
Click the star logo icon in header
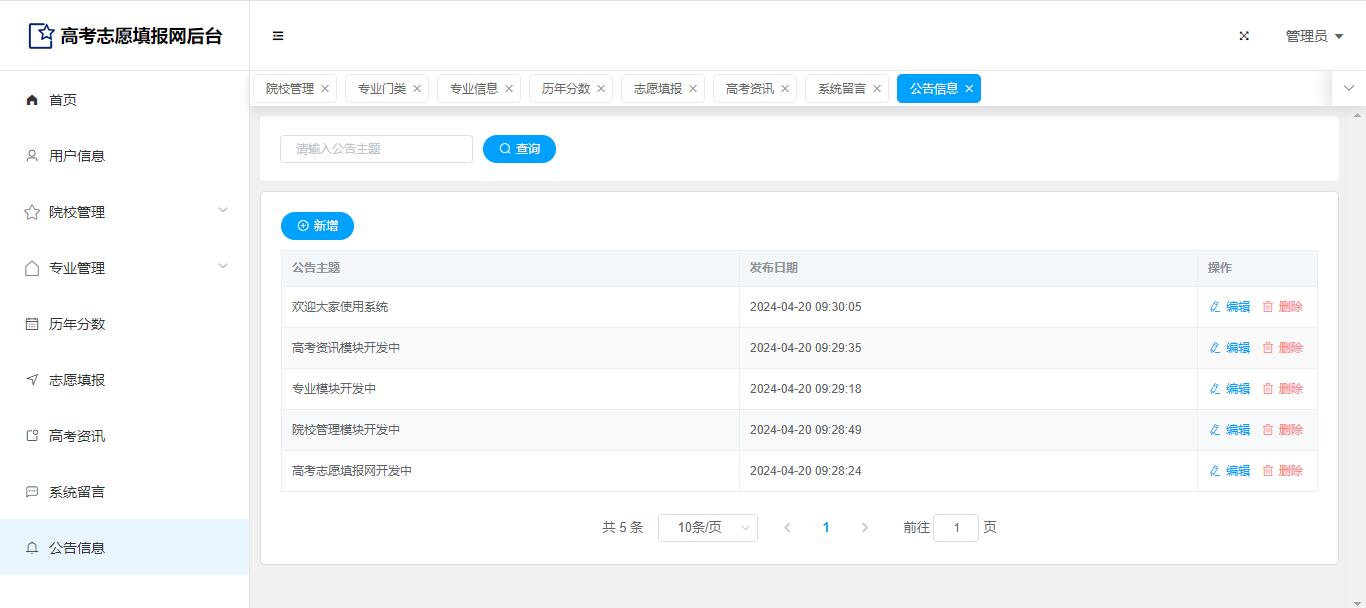click(x=41, y=36)
